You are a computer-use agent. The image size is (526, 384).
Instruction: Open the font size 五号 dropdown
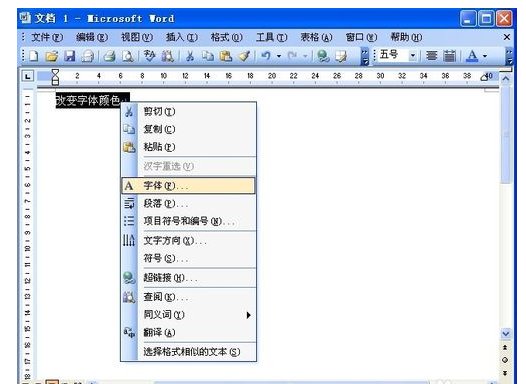click(413, 56)
